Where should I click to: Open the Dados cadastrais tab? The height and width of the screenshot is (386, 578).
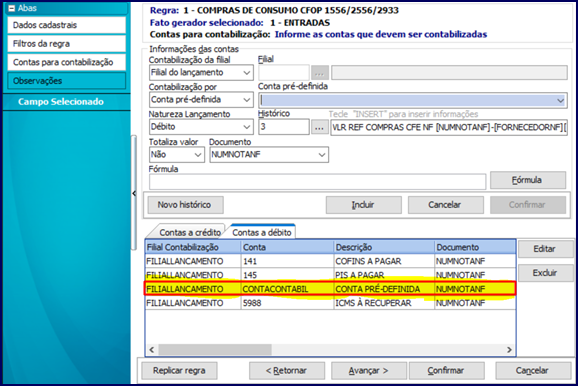click(x=66, y=25)
